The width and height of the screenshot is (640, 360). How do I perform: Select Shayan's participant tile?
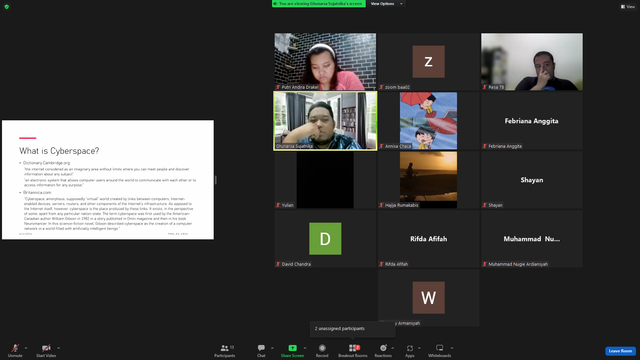532,180
